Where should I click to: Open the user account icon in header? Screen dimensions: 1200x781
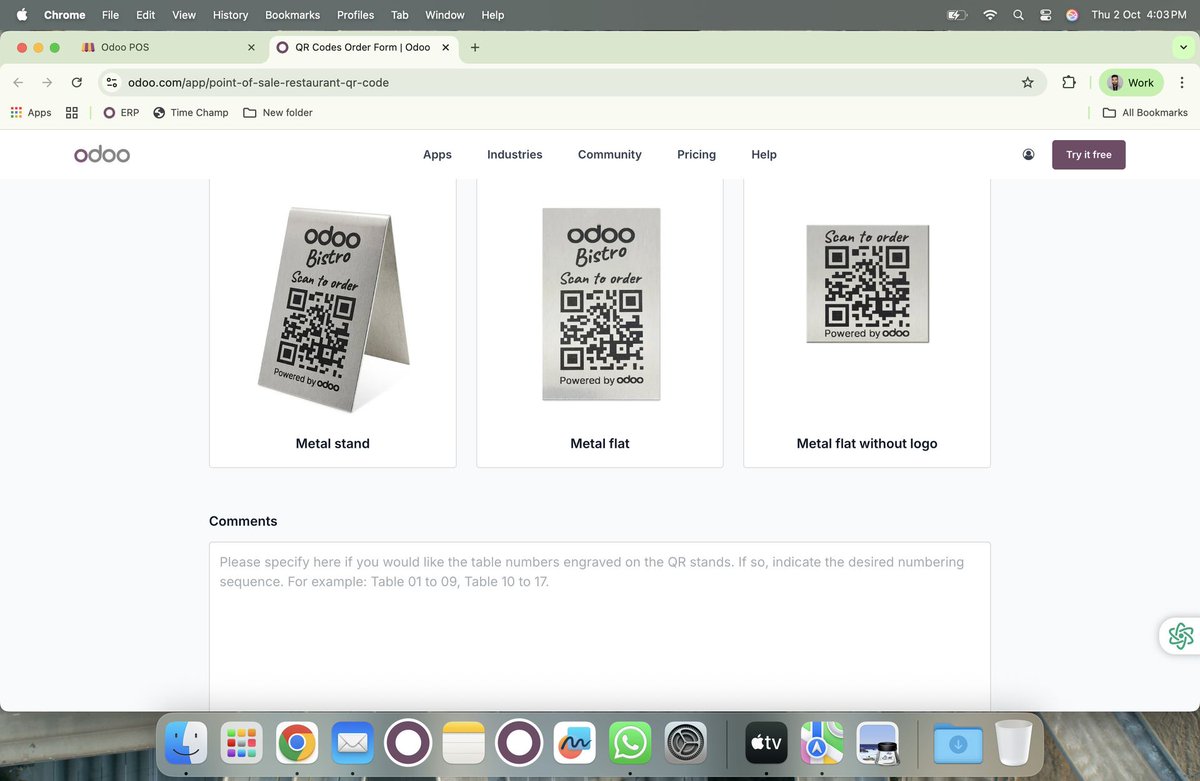tap(1028, 155)
